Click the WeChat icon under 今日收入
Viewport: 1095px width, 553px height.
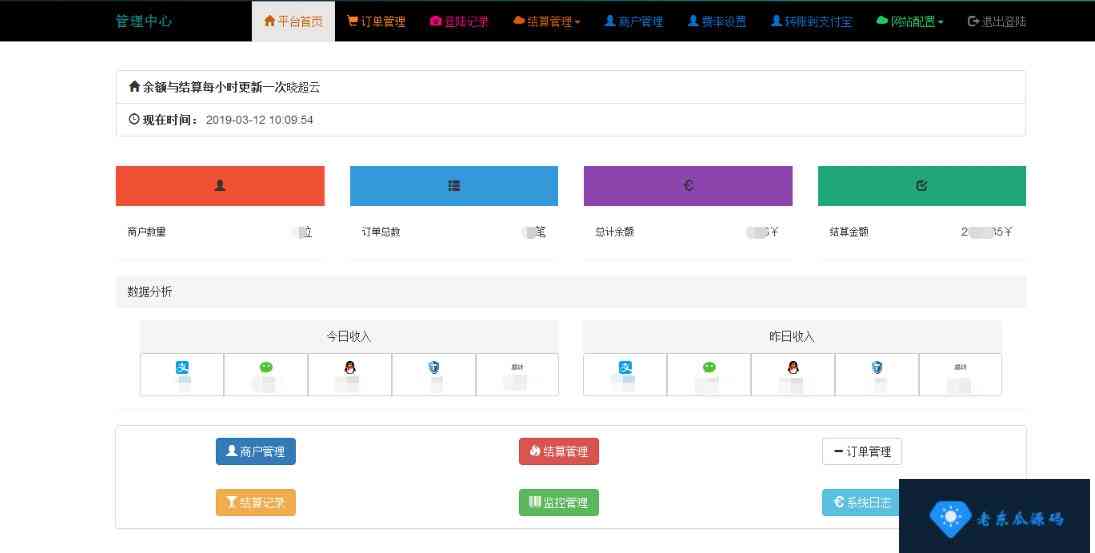pos(266,367)
